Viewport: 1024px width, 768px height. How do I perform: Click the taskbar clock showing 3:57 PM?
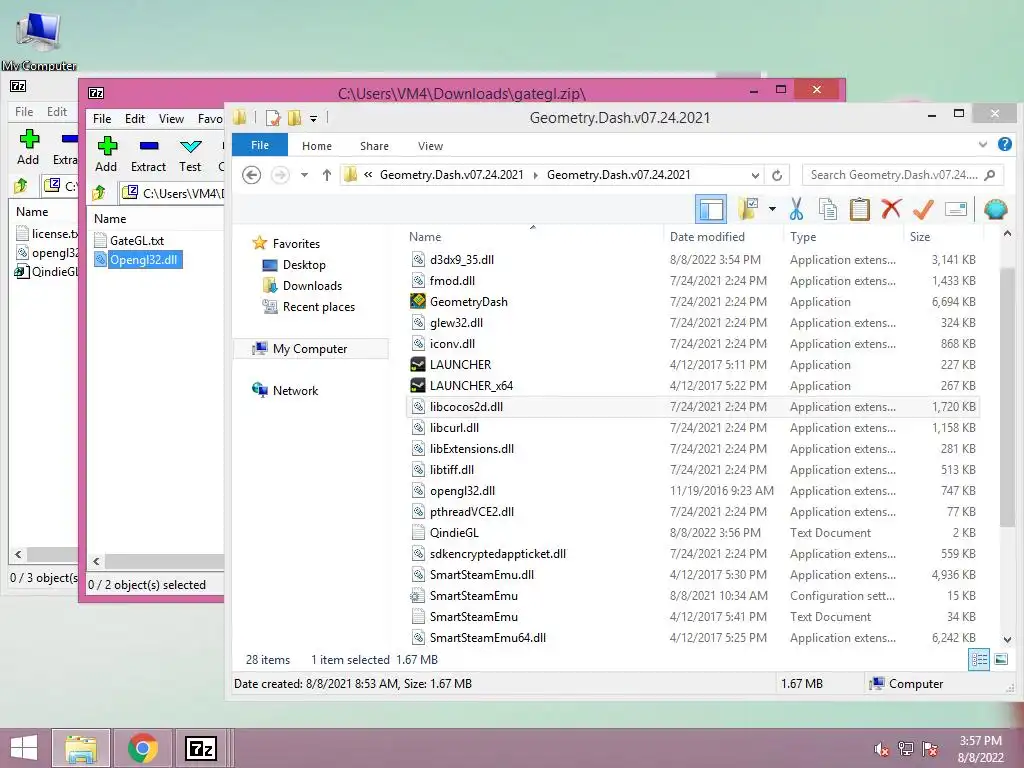click(x=980, y=749)
